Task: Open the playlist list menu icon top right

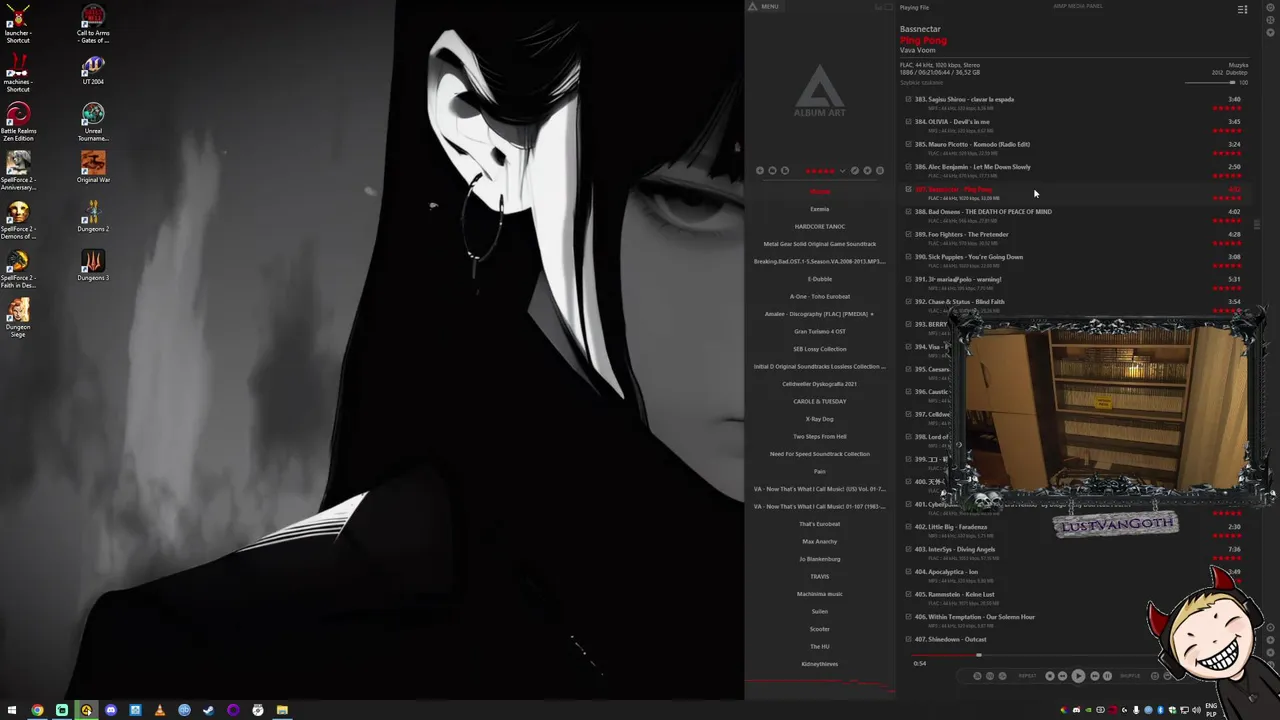Action: pos(1243,9)
